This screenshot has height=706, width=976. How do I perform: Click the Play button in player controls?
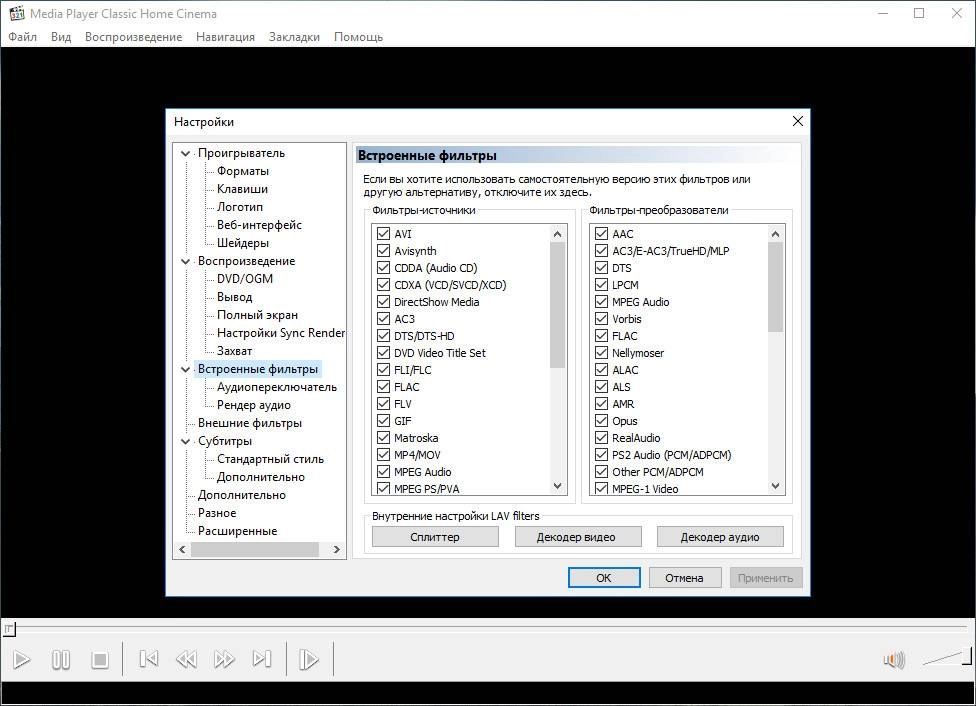click(x=22, y=659)
